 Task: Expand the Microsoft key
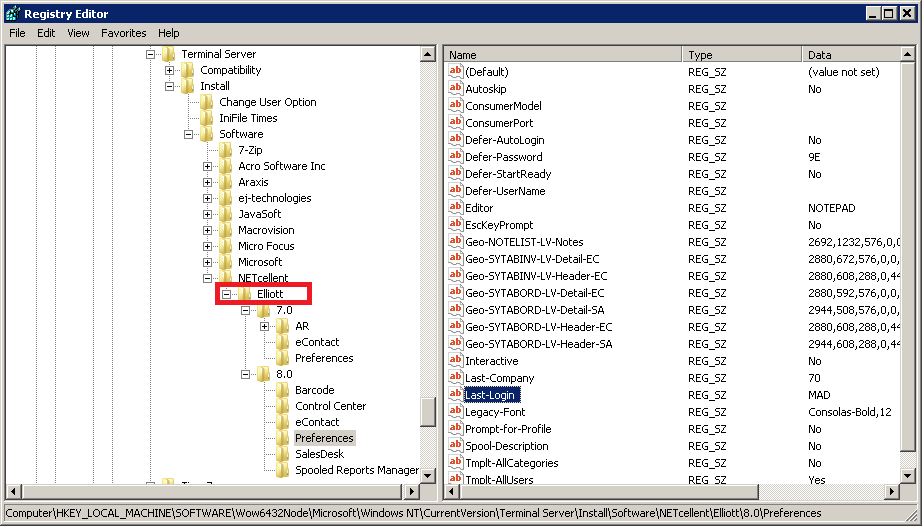click(x=208, y=262)
